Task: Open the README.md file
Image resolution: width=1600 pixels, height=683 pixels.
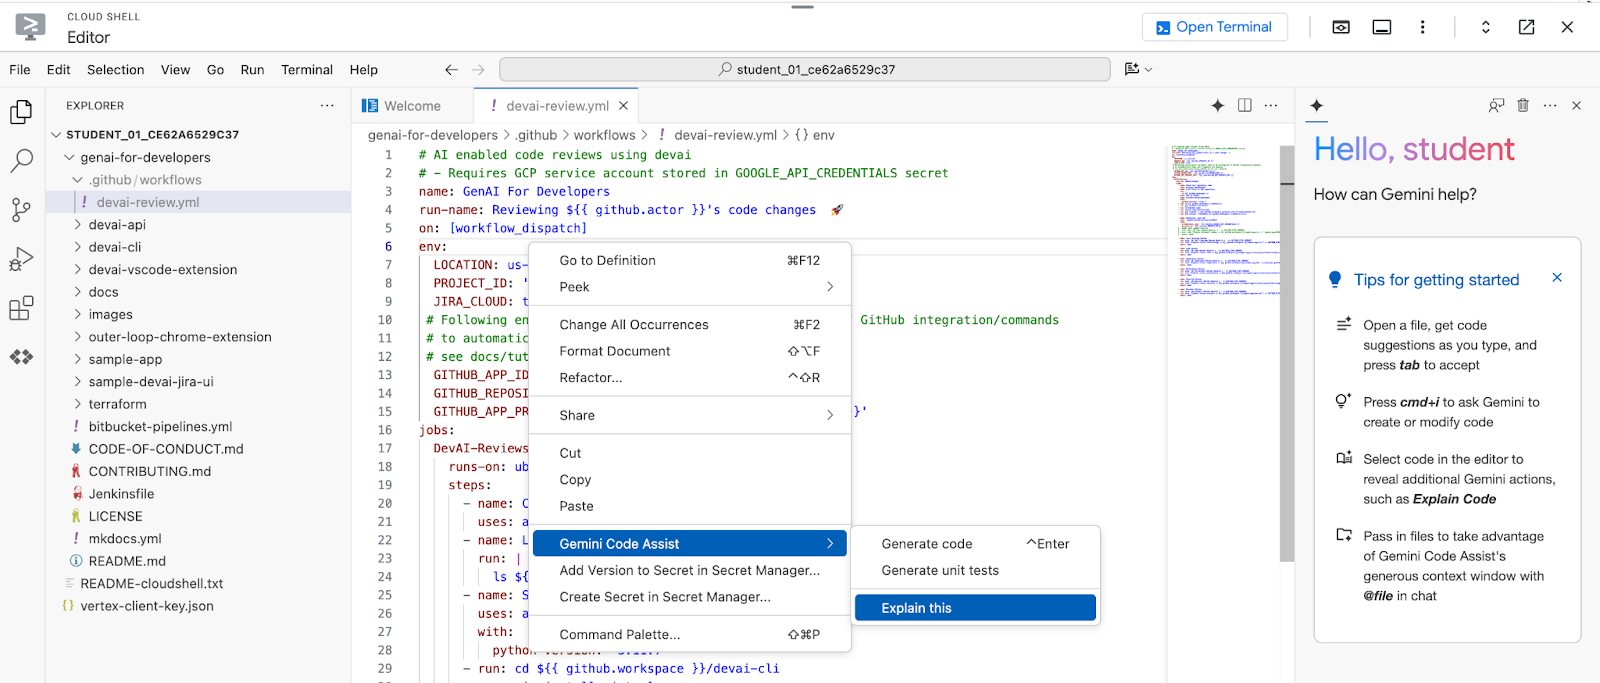Action: [127, 562]
